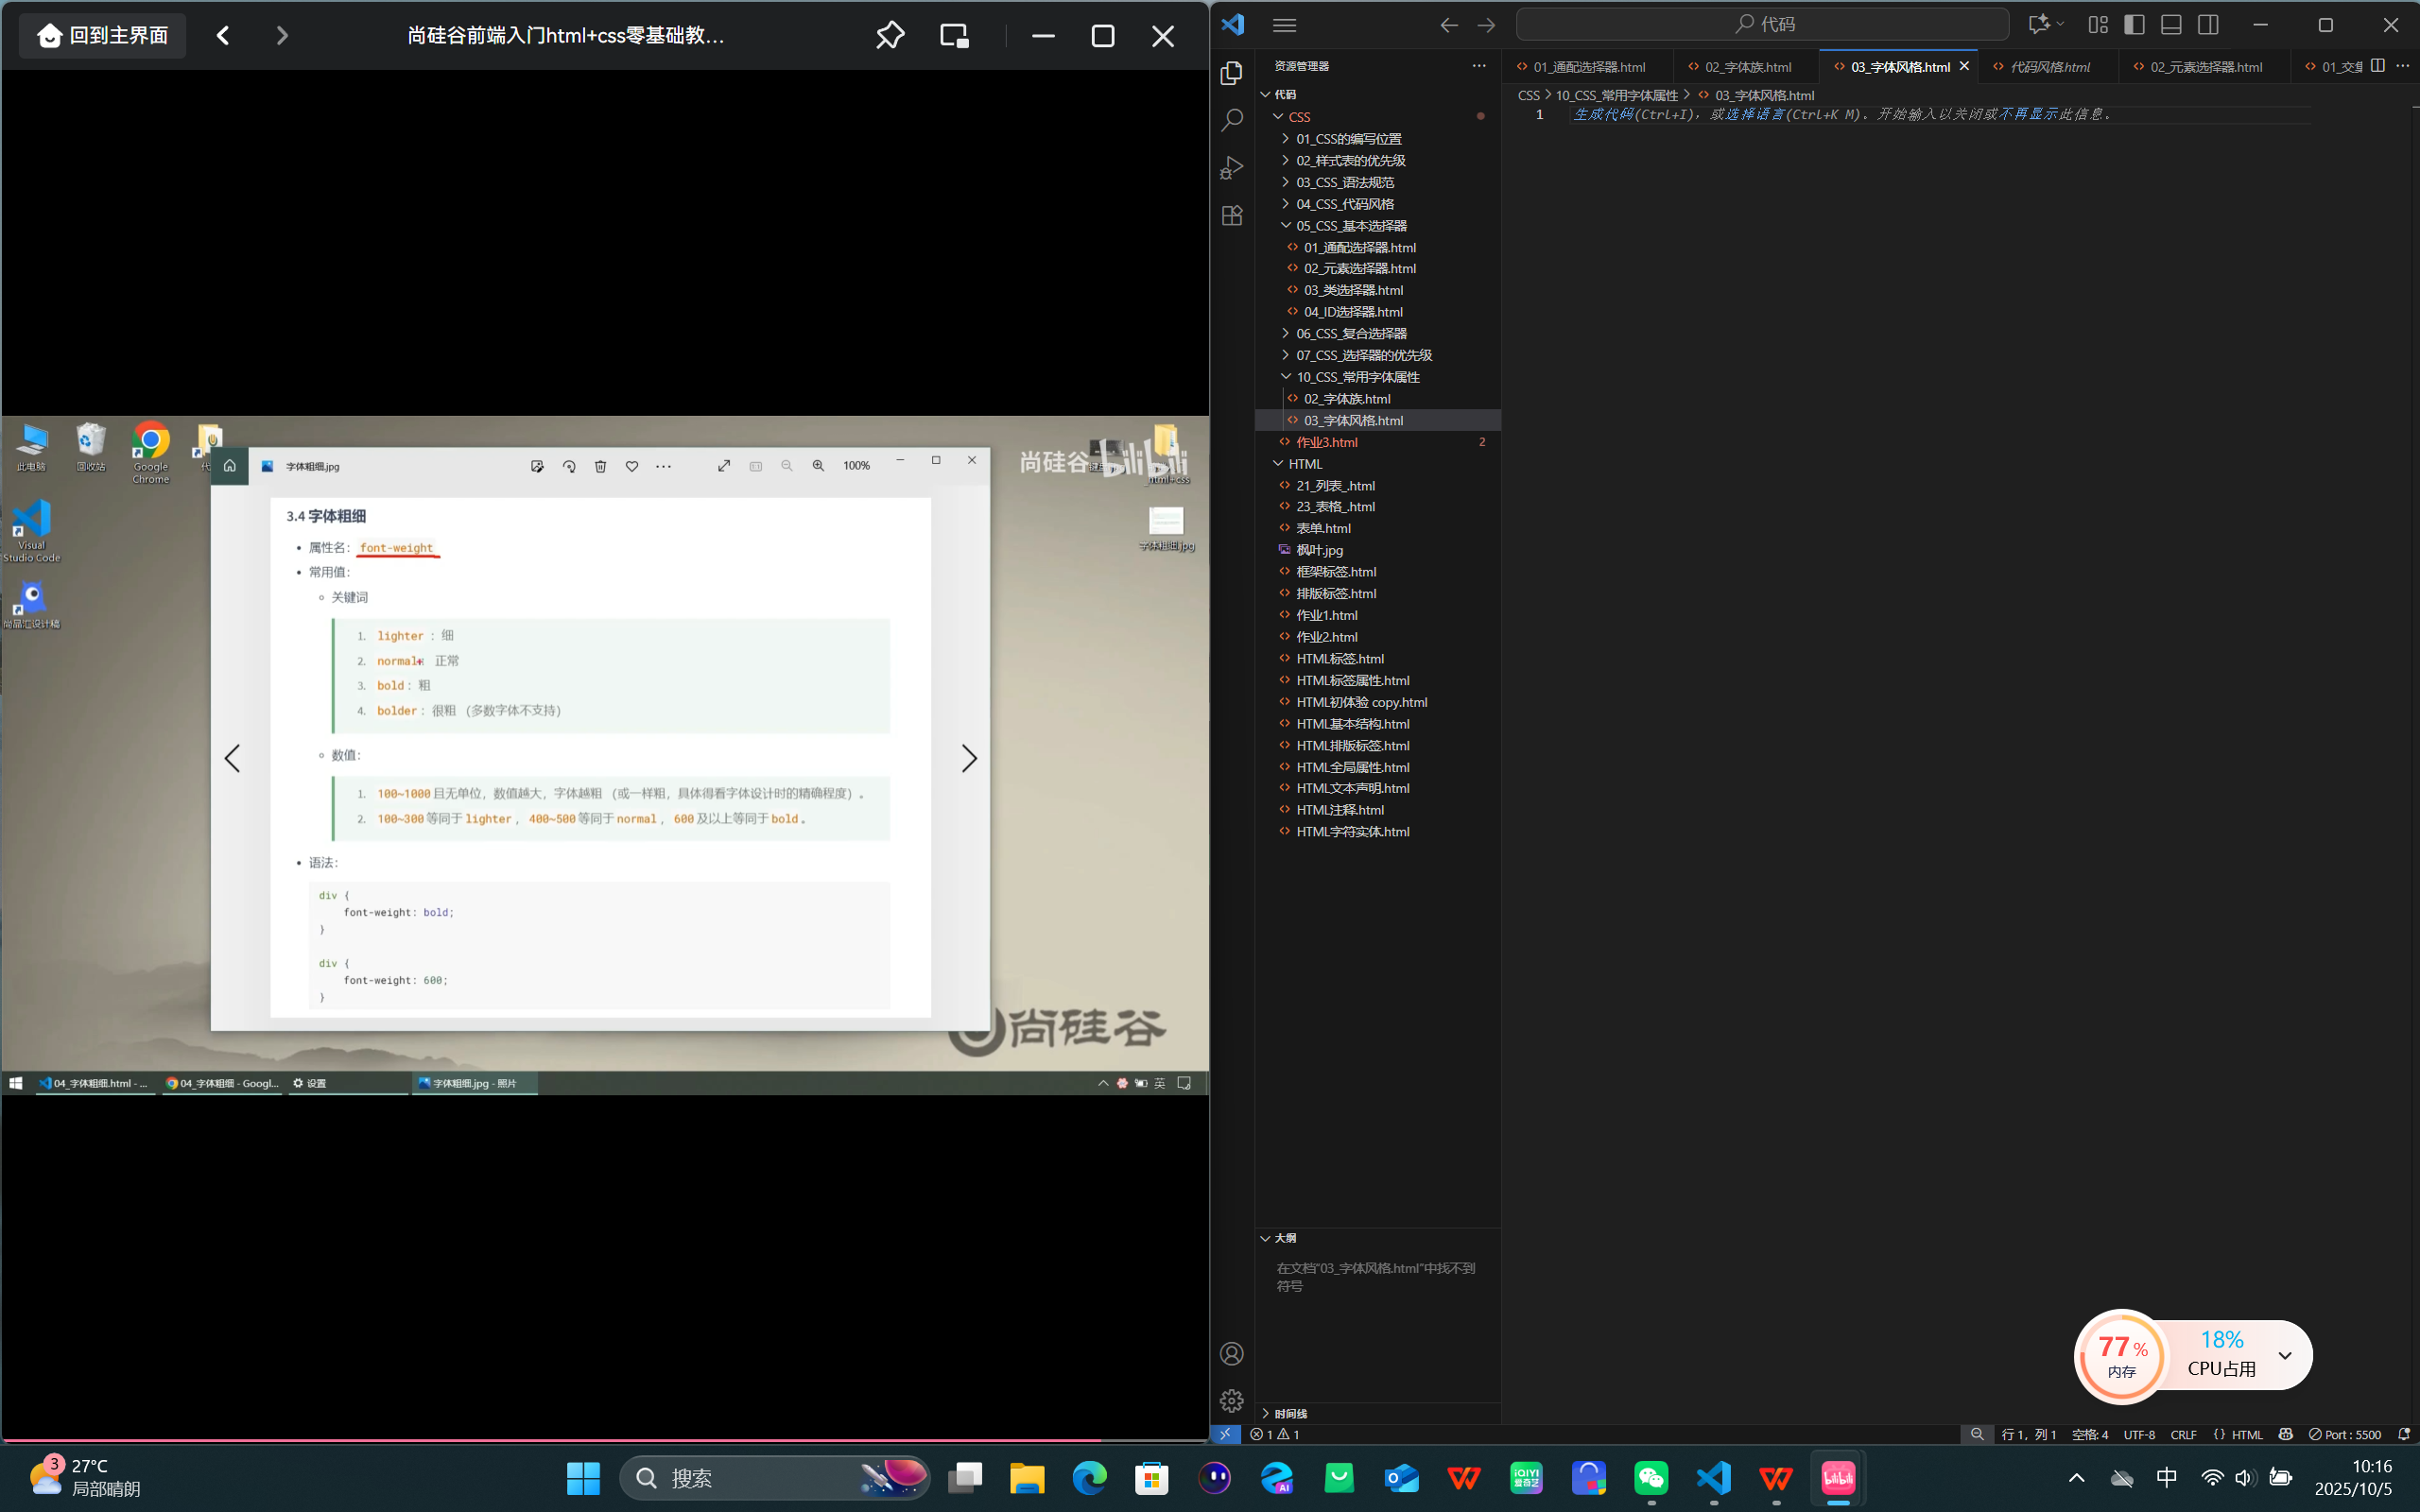Image resolution: width=2420 pixels, height=1512 pixels.
Task: Click the remote window status bar icon
Action: [1225, 1434]
